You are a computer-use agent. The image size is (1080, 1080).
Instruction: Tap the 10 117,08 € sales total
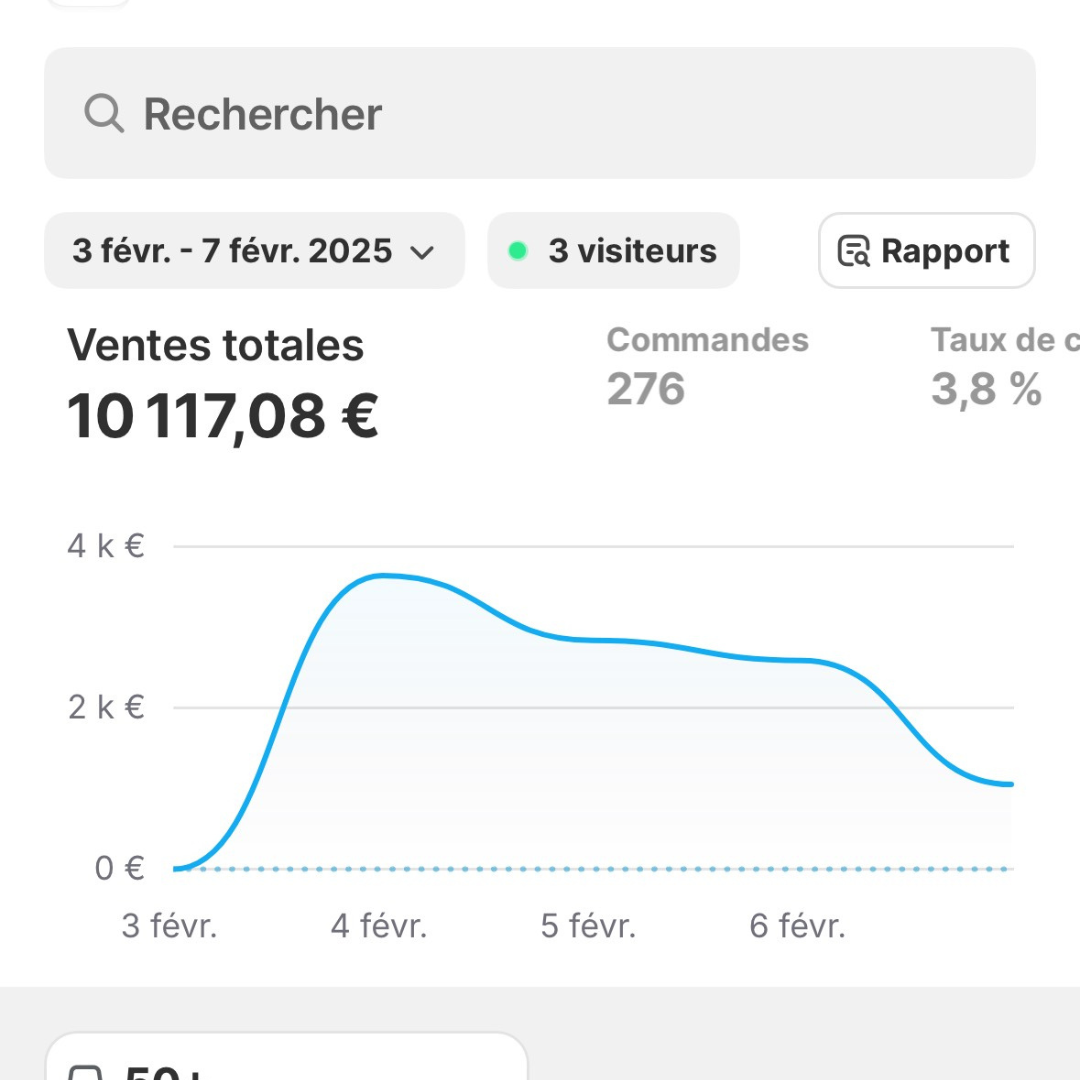[x=222, y=416]
